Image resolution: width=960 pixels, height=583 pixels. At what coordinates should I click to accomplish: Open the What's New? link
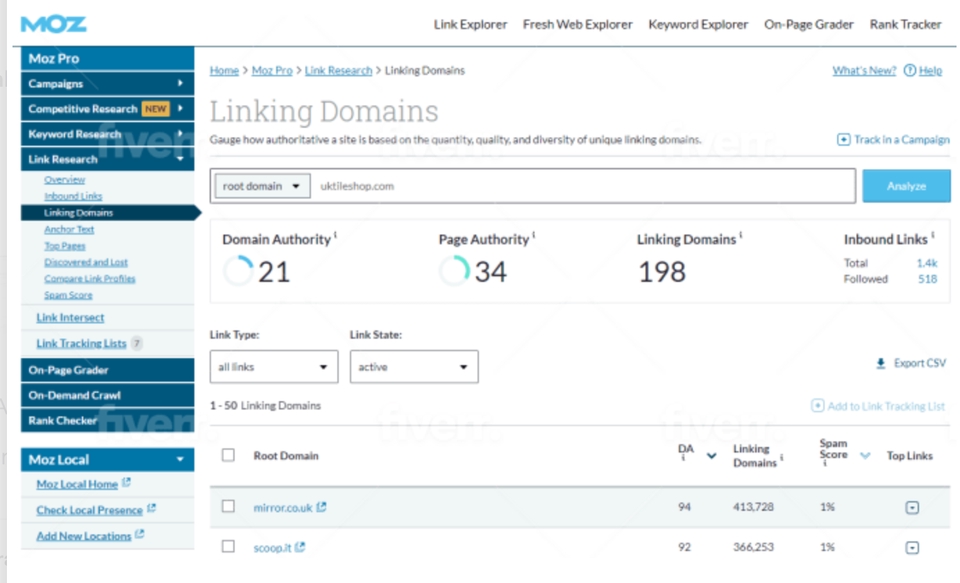pyautogui.click(x=864, y=70)
